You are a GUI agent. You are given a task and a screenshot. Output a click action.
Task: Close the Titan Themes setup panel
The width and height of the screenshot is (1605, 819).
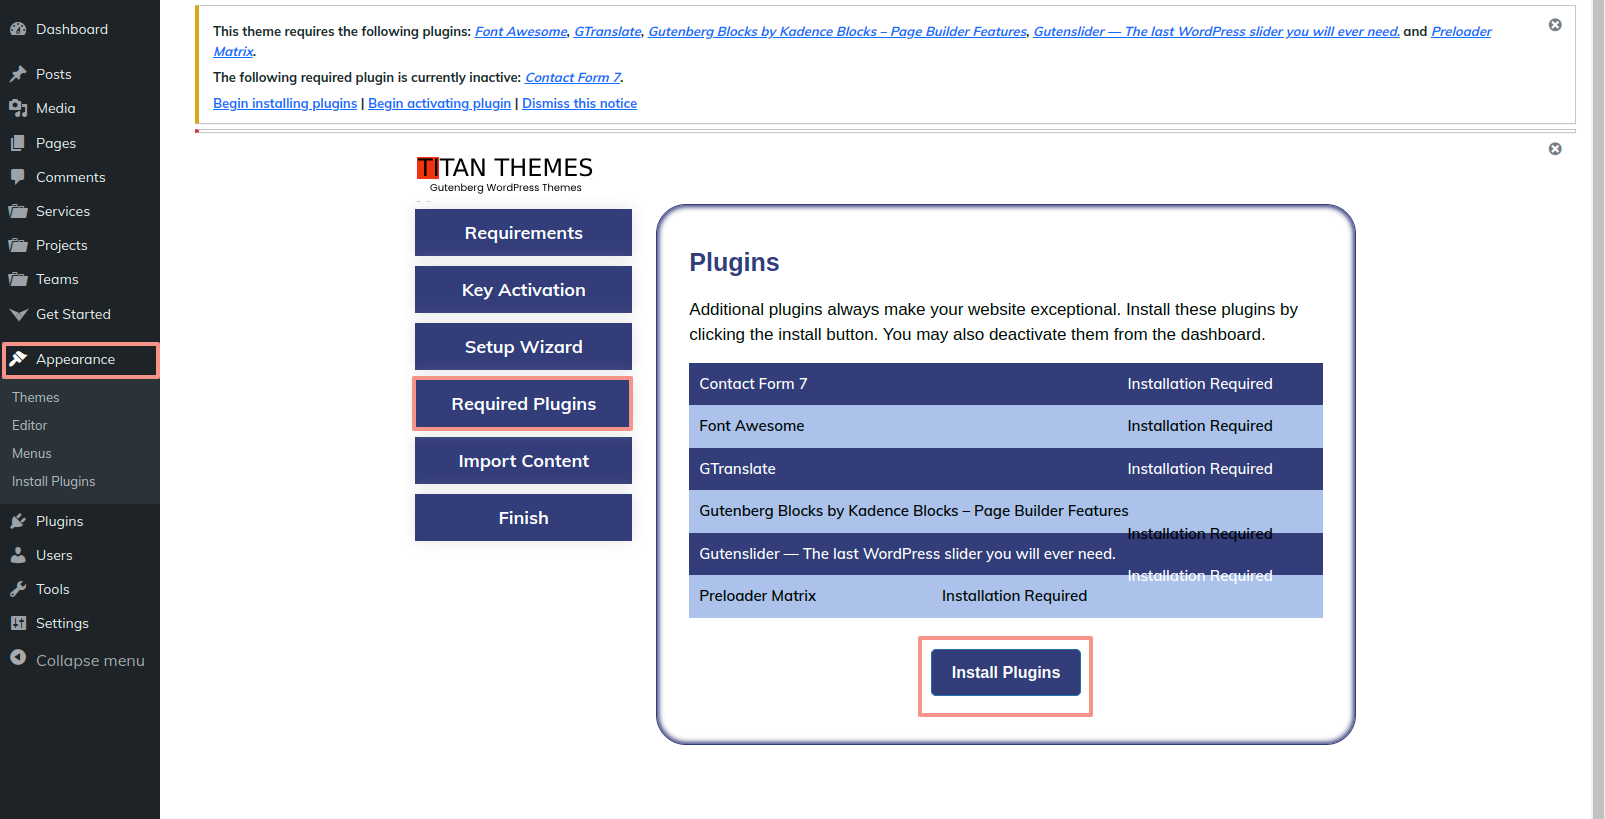click(1555, 149)
